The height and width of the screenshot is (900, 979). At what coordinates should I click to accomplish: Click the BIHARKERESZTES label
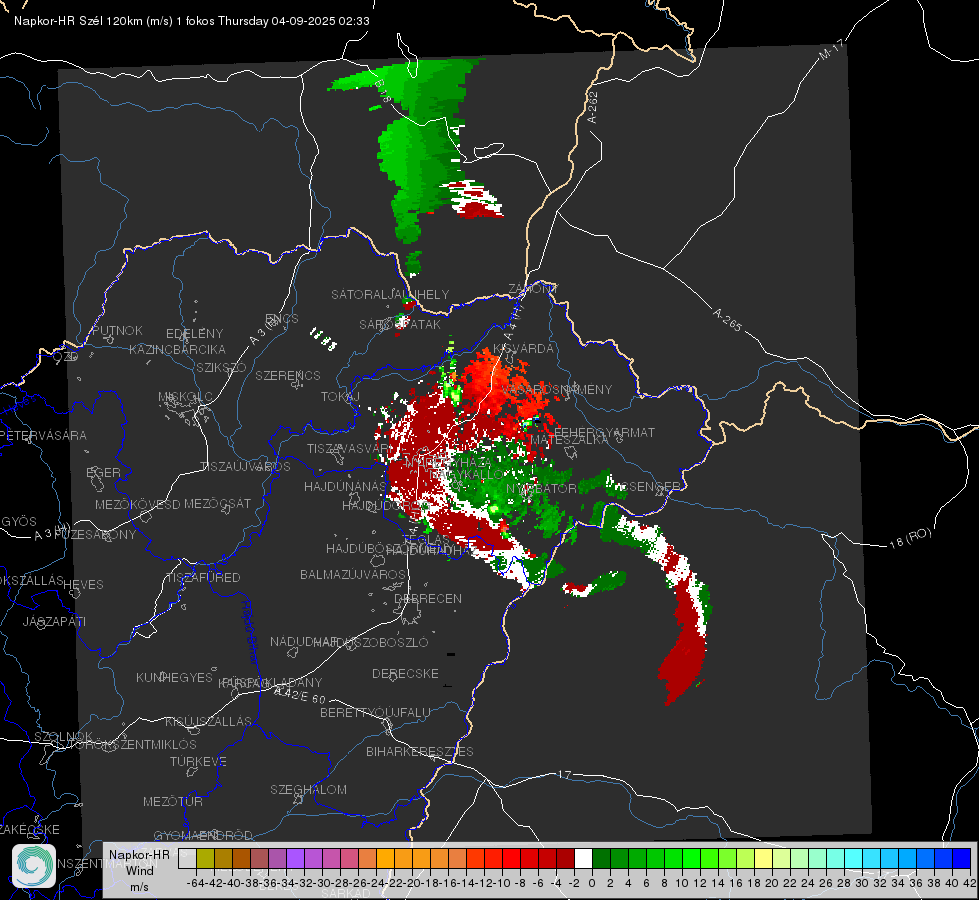(x=420, y=751)
